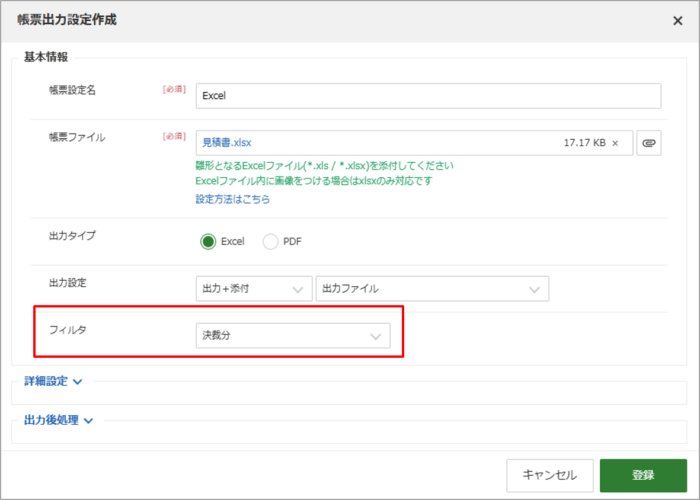Expand the 出力後処理 section
Image resolution: width=700 pixels, height=500 pixels.
click(58, 421)
